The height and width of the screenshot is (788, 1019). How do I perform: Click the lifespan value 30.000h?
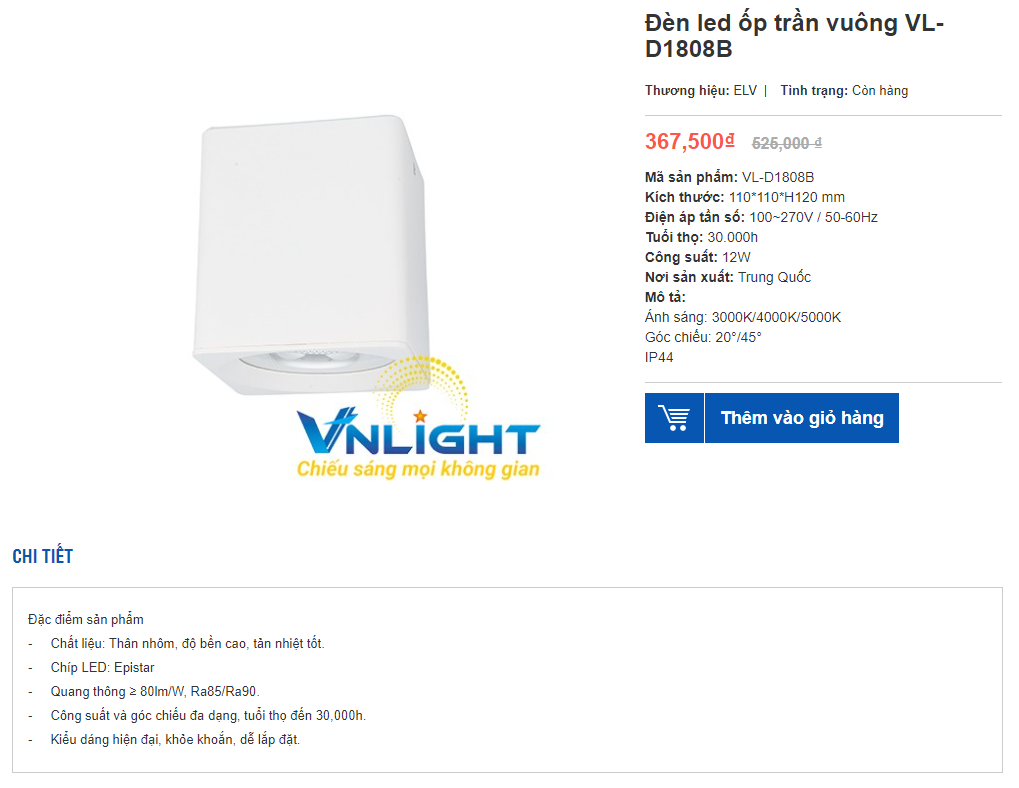pos(733,237)
